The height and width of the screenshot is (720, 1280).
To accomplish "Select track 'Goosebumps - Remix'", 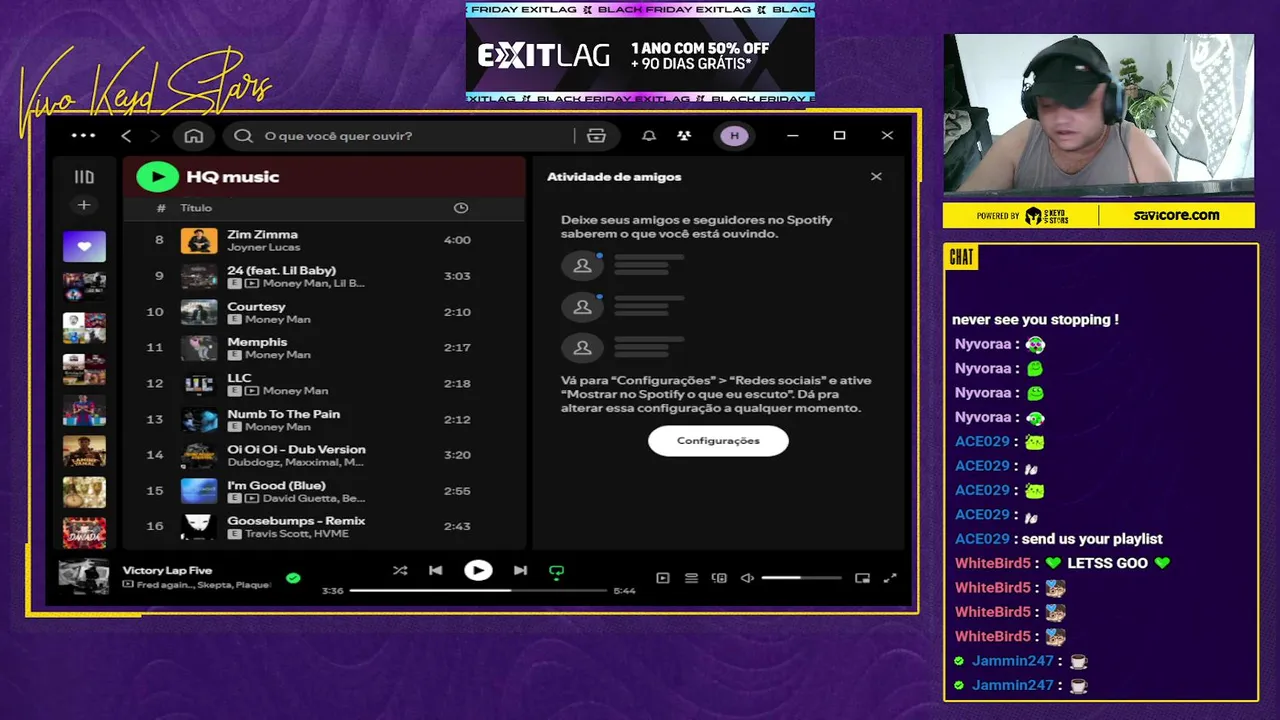I will click(325, 526).
